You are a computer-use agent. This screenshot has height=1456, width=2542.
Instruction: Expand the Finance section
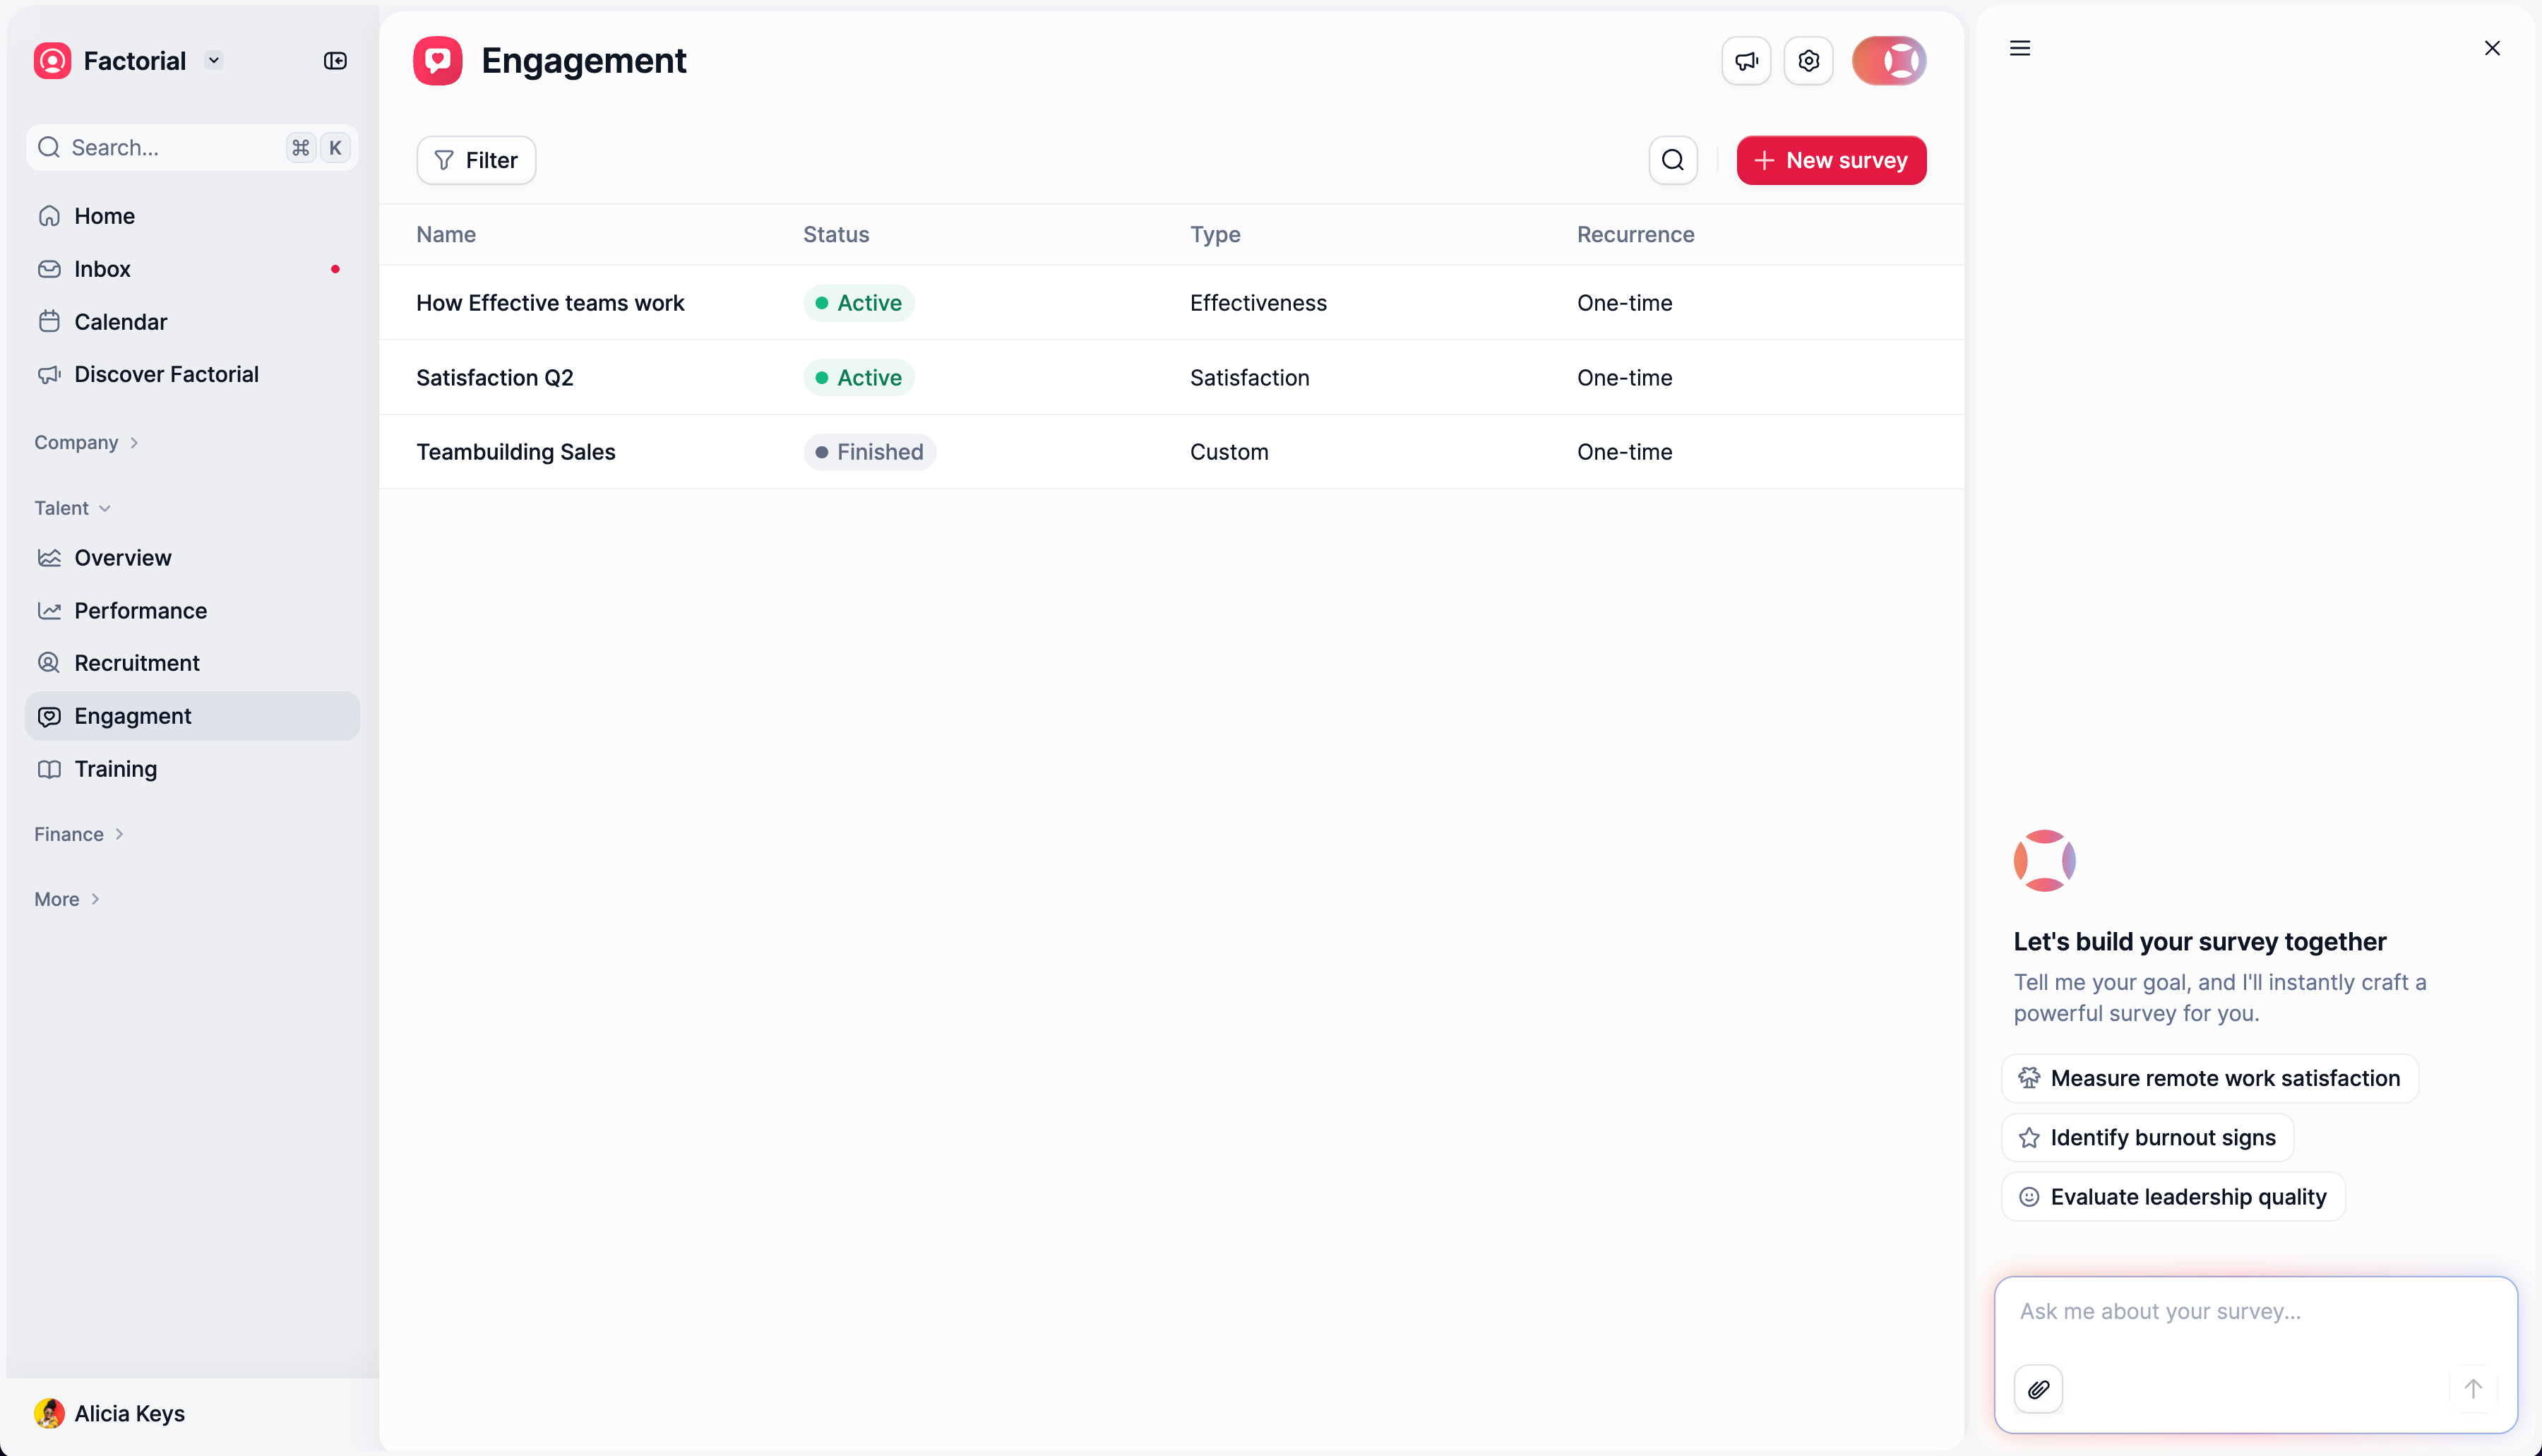(x=78, y=834)
